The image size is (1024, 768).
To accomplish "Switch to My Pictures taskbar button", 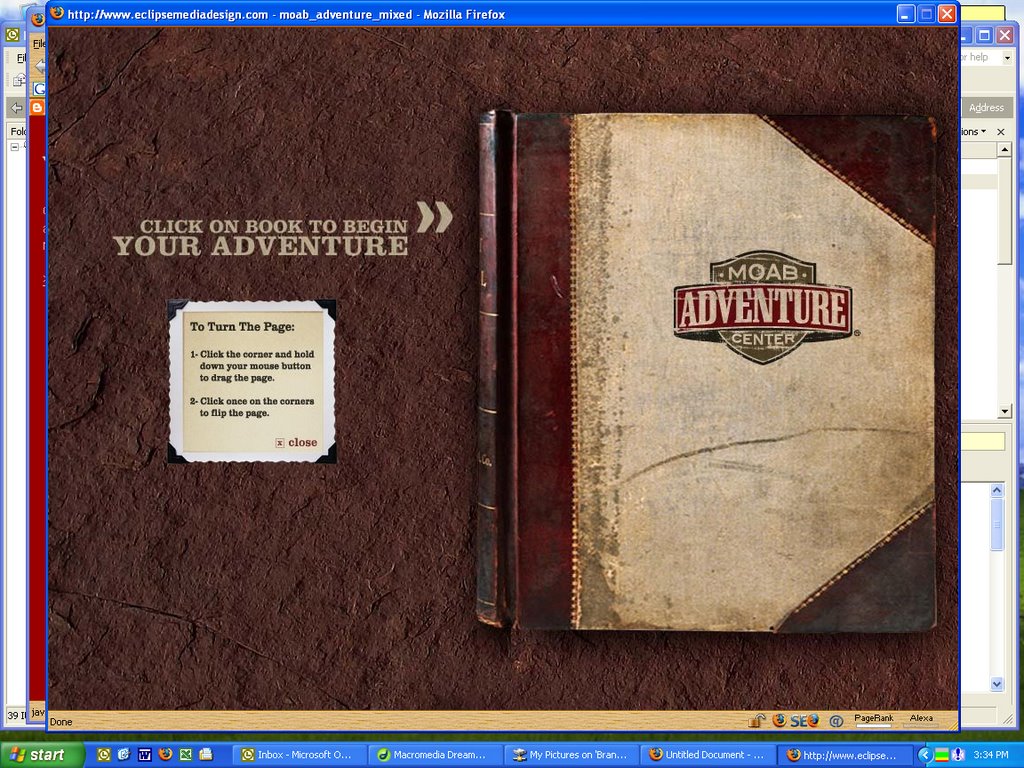I will click(x=571, y=755).
